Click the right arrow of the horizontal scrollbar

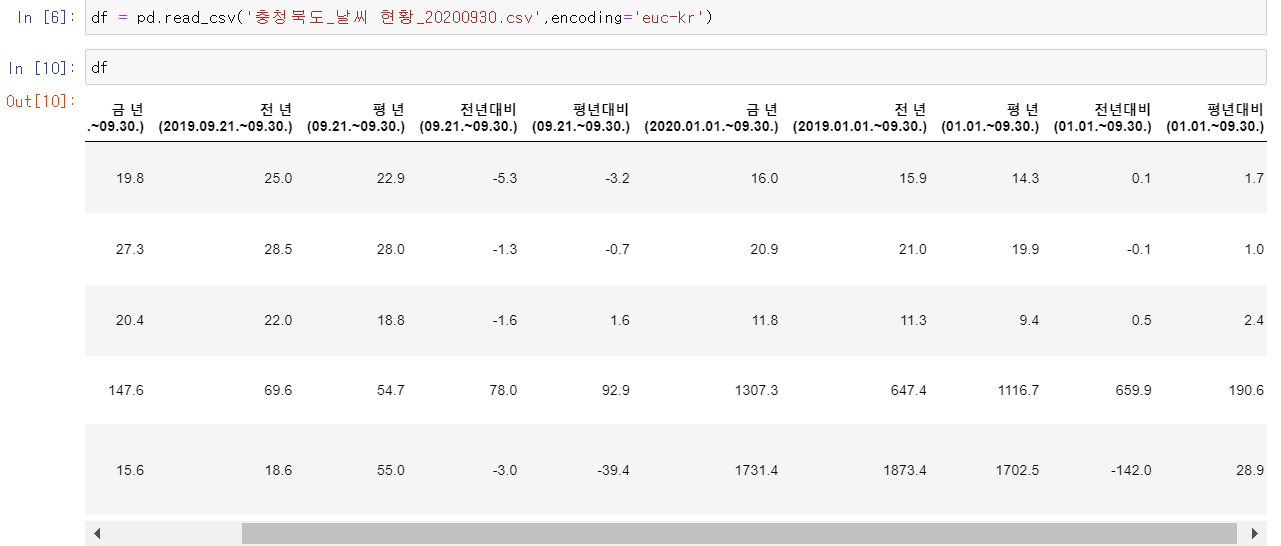pyautogui.click(x=1255, y=534)
